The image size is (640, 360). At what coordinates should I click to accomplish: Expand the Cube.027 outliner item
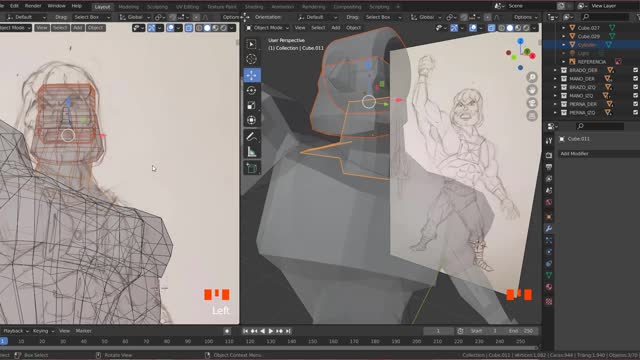564,28
